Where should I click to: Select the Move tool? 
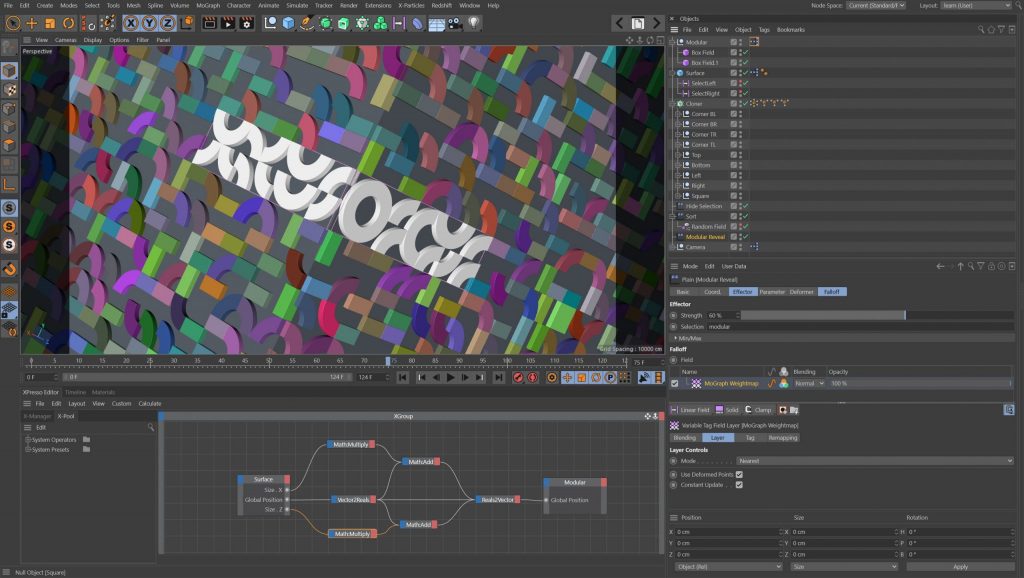click(x=31, y=20)
